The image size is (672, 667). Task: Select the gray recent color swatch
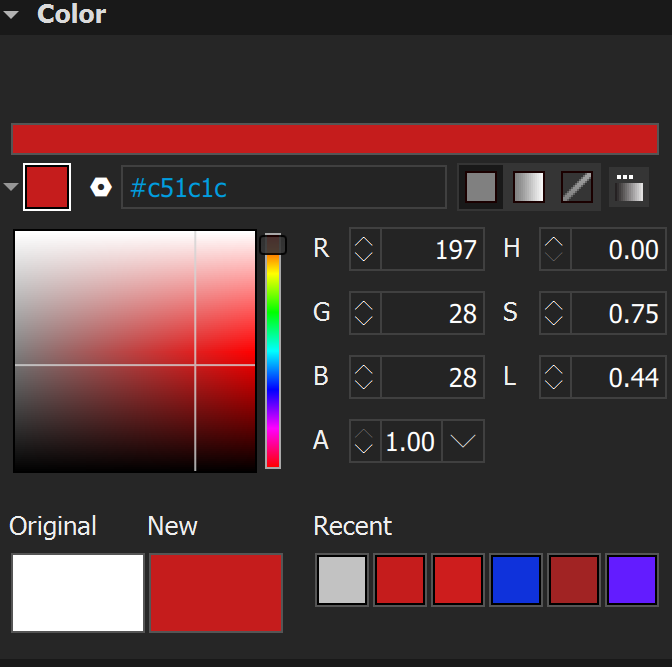[342, 580]
